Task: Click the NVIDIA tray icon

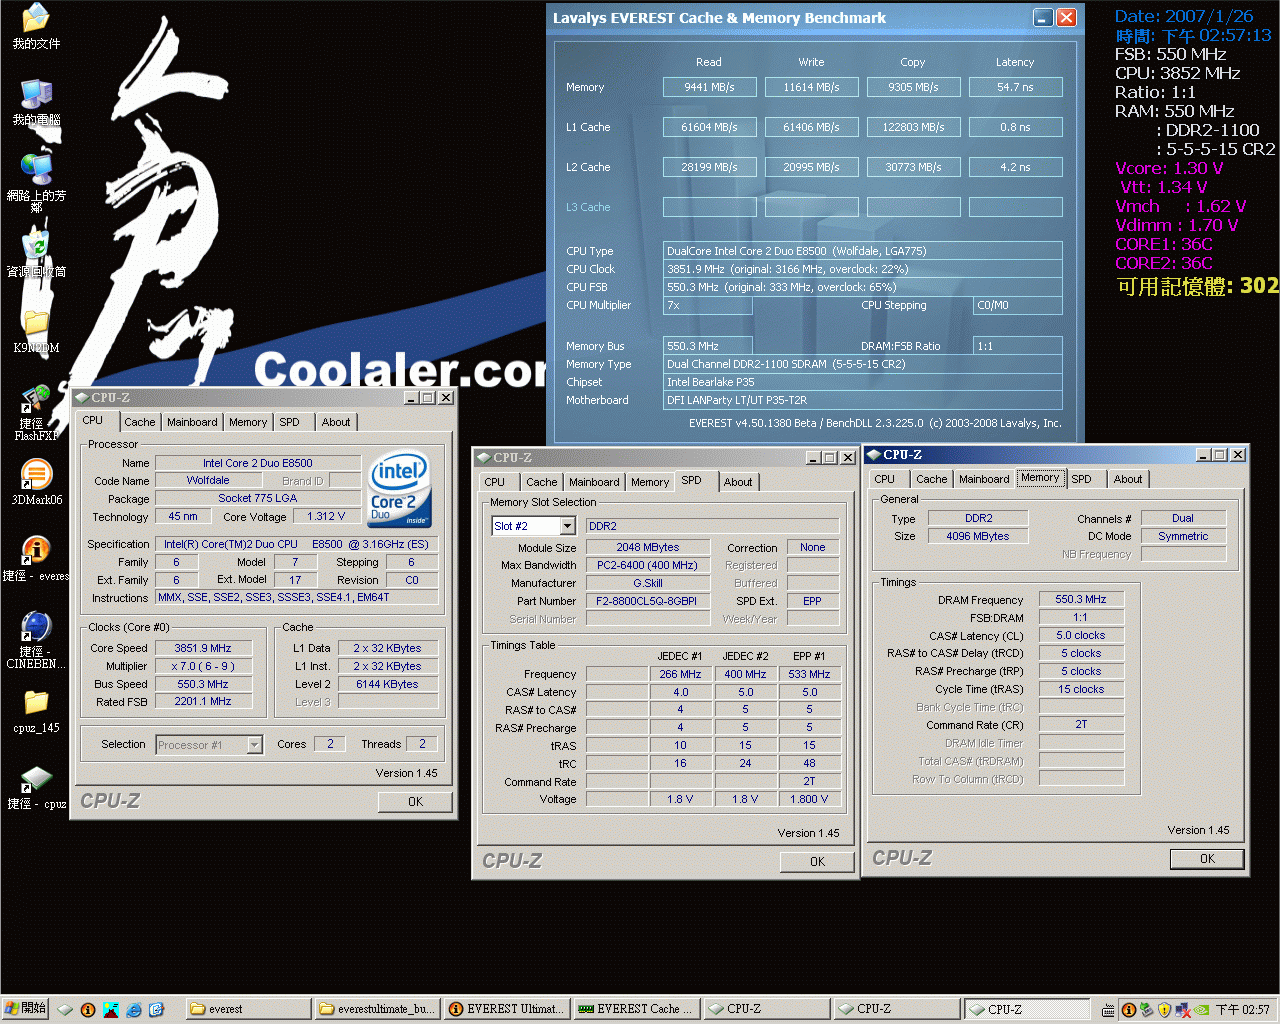Action: coord(1202,1010)
